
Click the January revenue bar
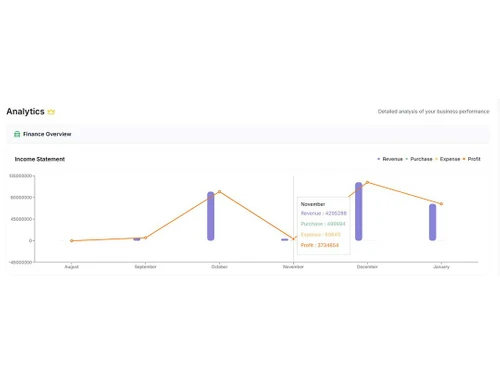(x=432, y=222)
